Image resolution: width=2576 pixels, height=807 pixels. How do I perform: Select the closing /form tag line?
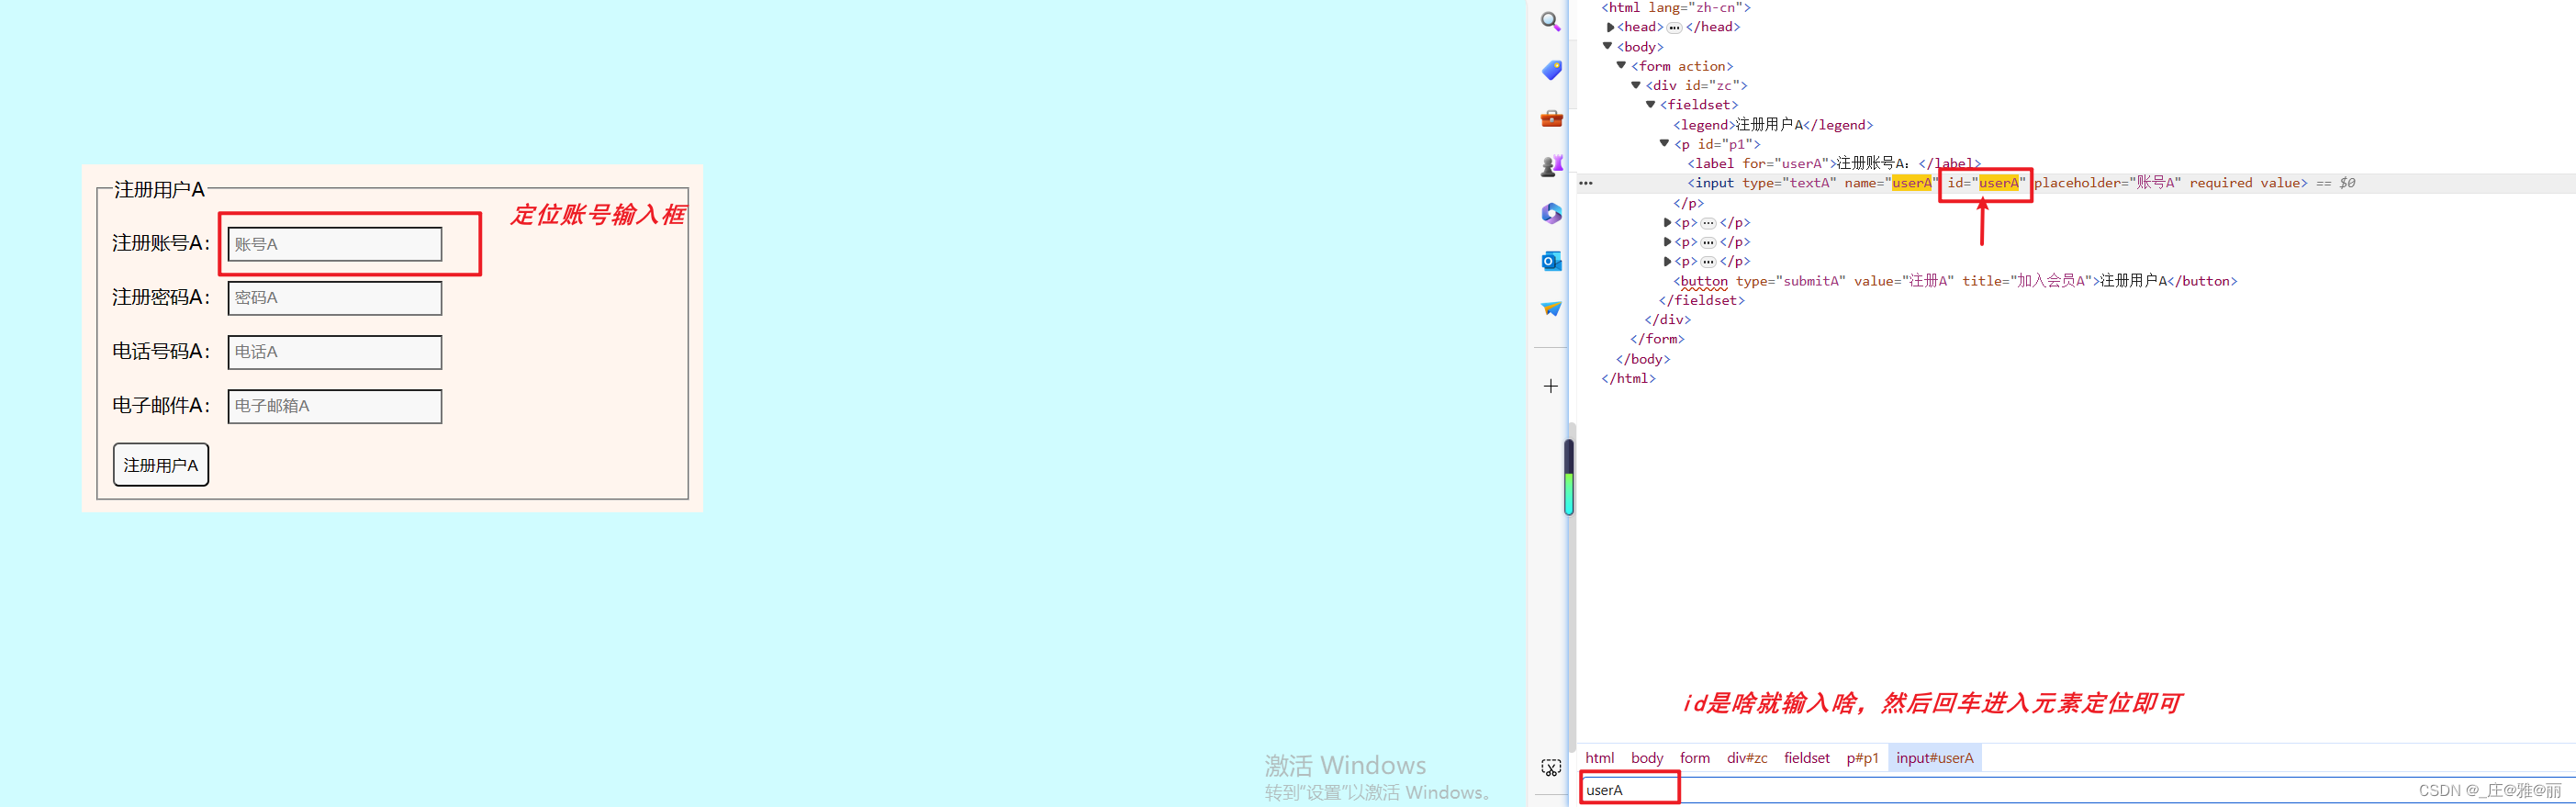(x=1657, y=339)
